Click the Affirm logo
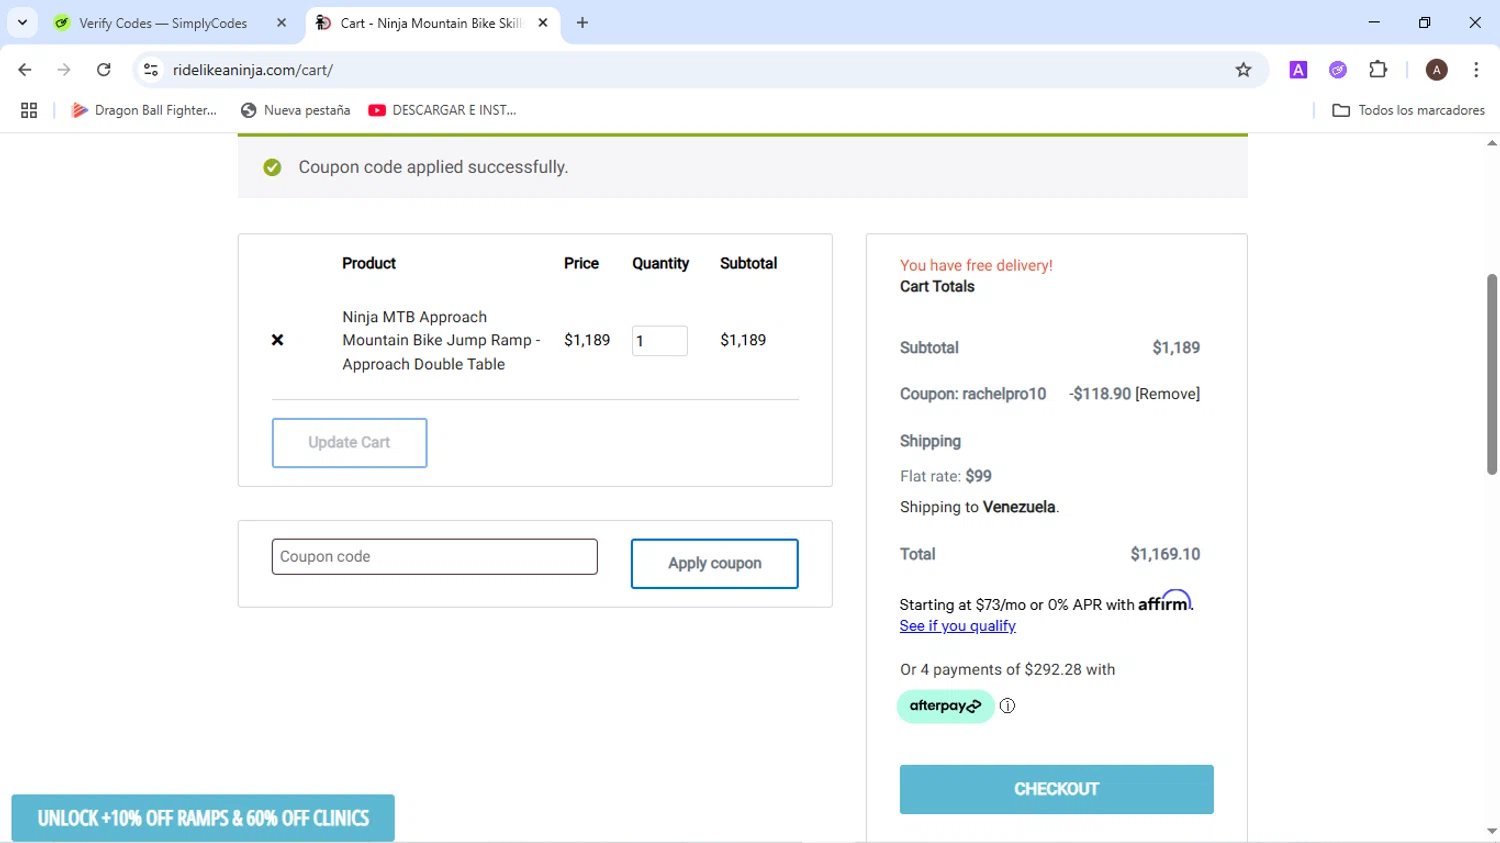 click(x=1165, y=601)
